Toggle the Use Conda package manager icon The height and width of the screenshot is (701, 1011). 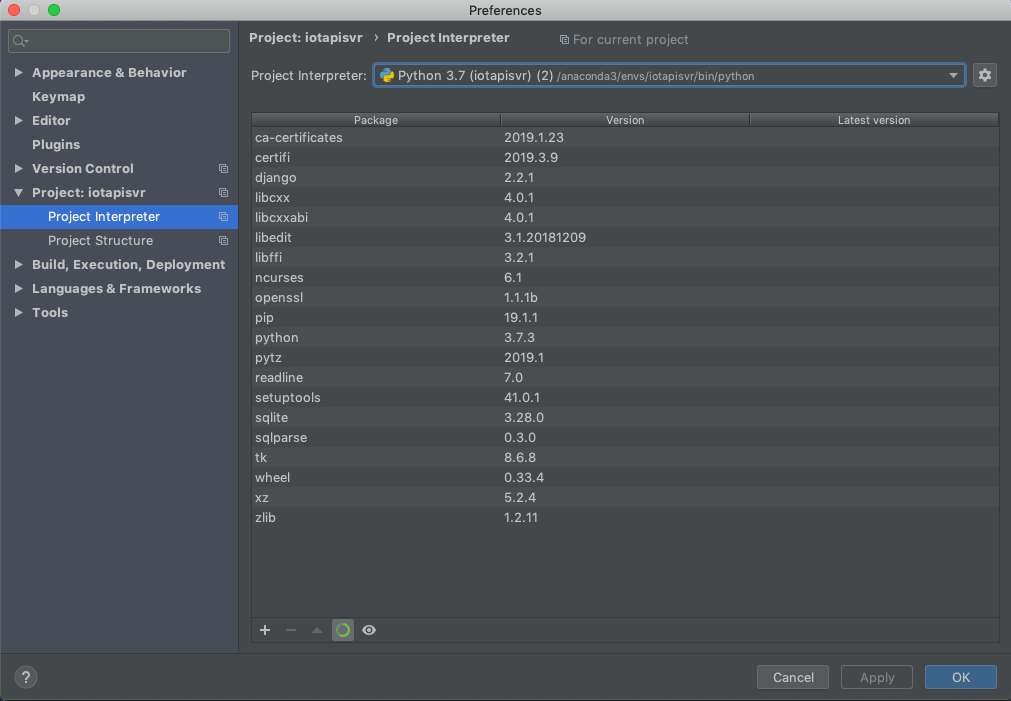tap(343, 630)
